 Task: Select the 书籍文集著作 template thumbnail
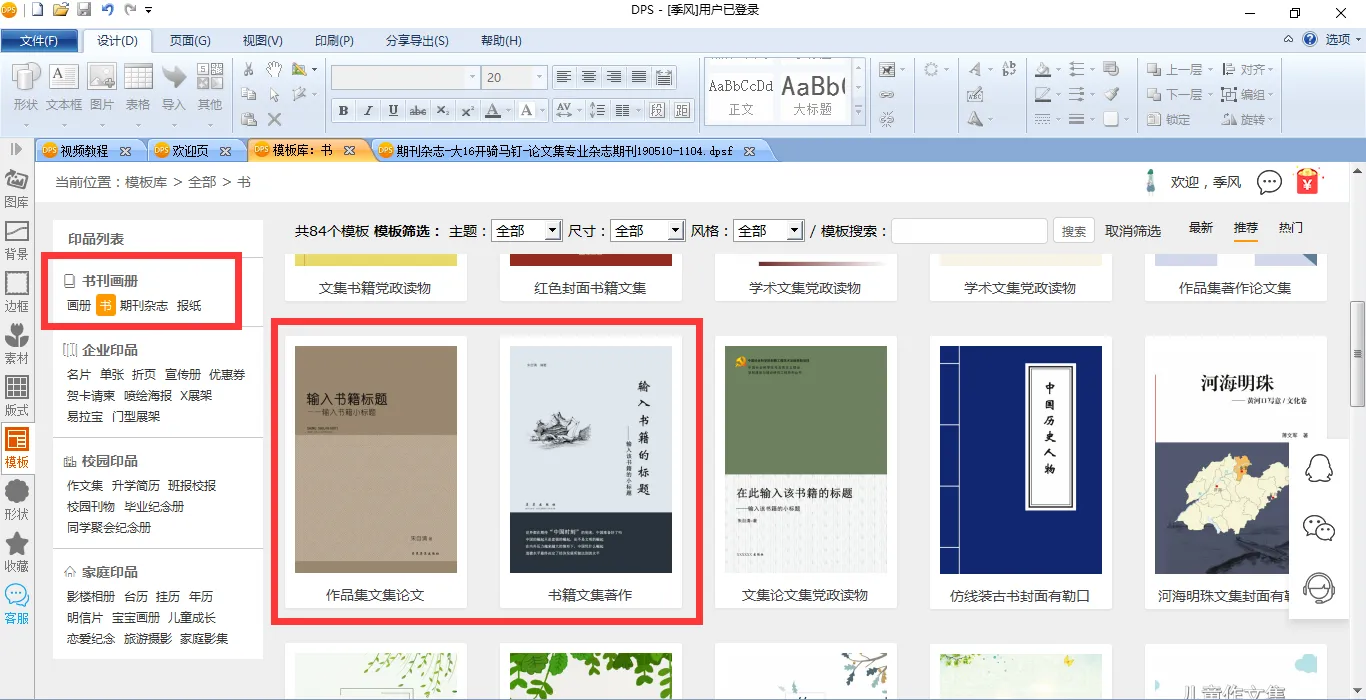tap(590, 460)
